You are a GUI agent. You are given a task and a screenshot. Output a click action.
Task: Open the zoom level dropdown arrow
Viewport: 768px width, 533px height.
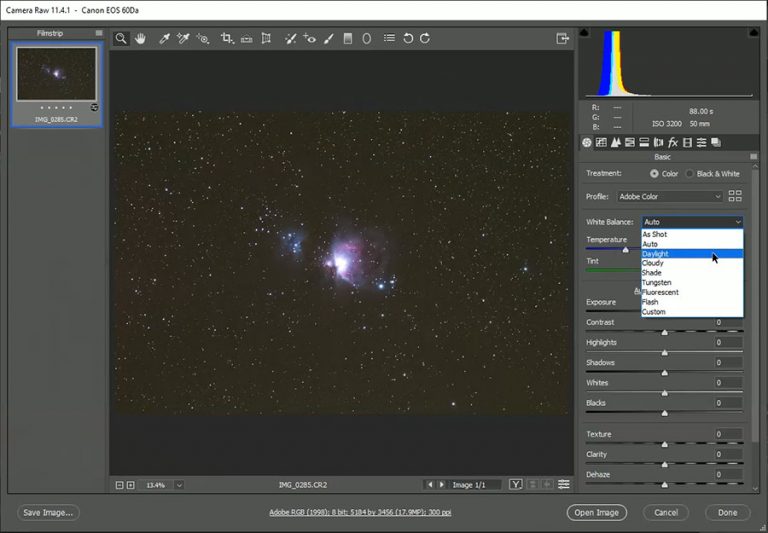(179, 485)
